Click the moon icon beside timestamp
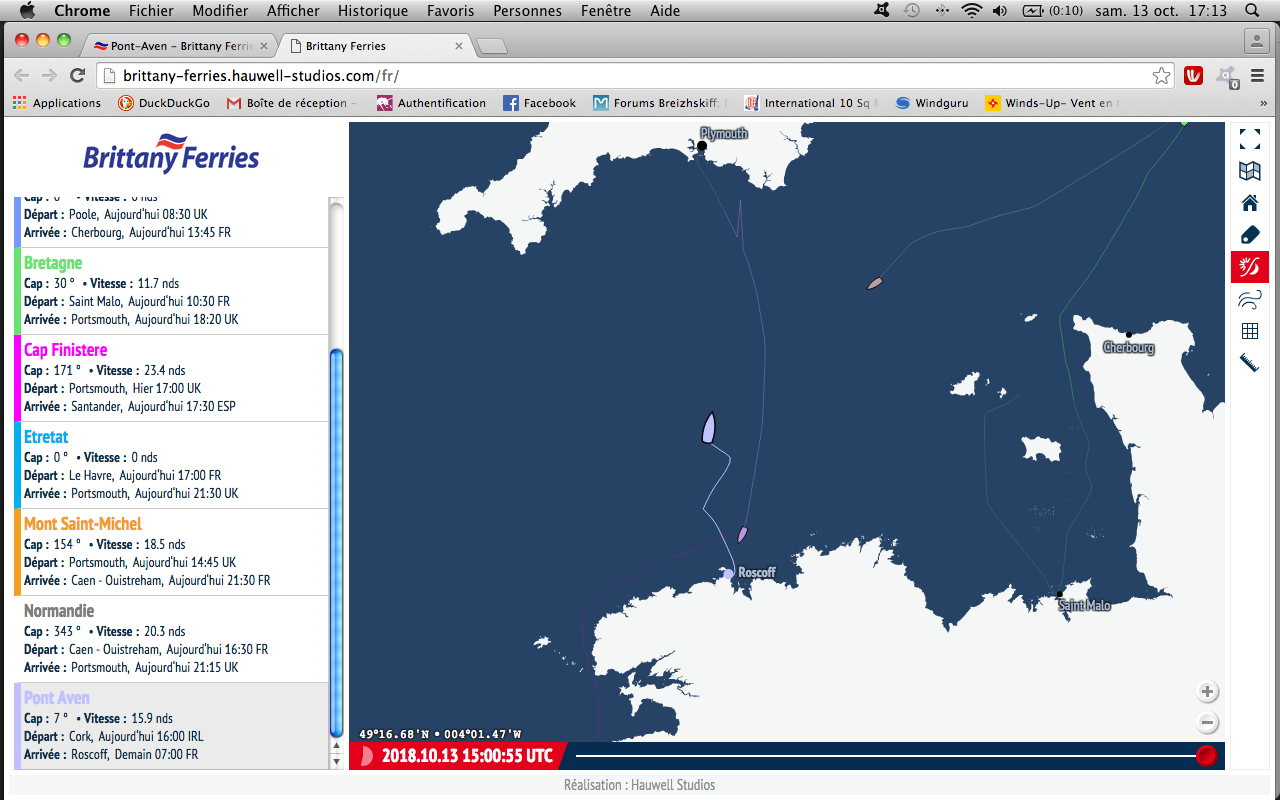Image resolution: width=1280 pixels, height=800 pixels. point(366,755)
